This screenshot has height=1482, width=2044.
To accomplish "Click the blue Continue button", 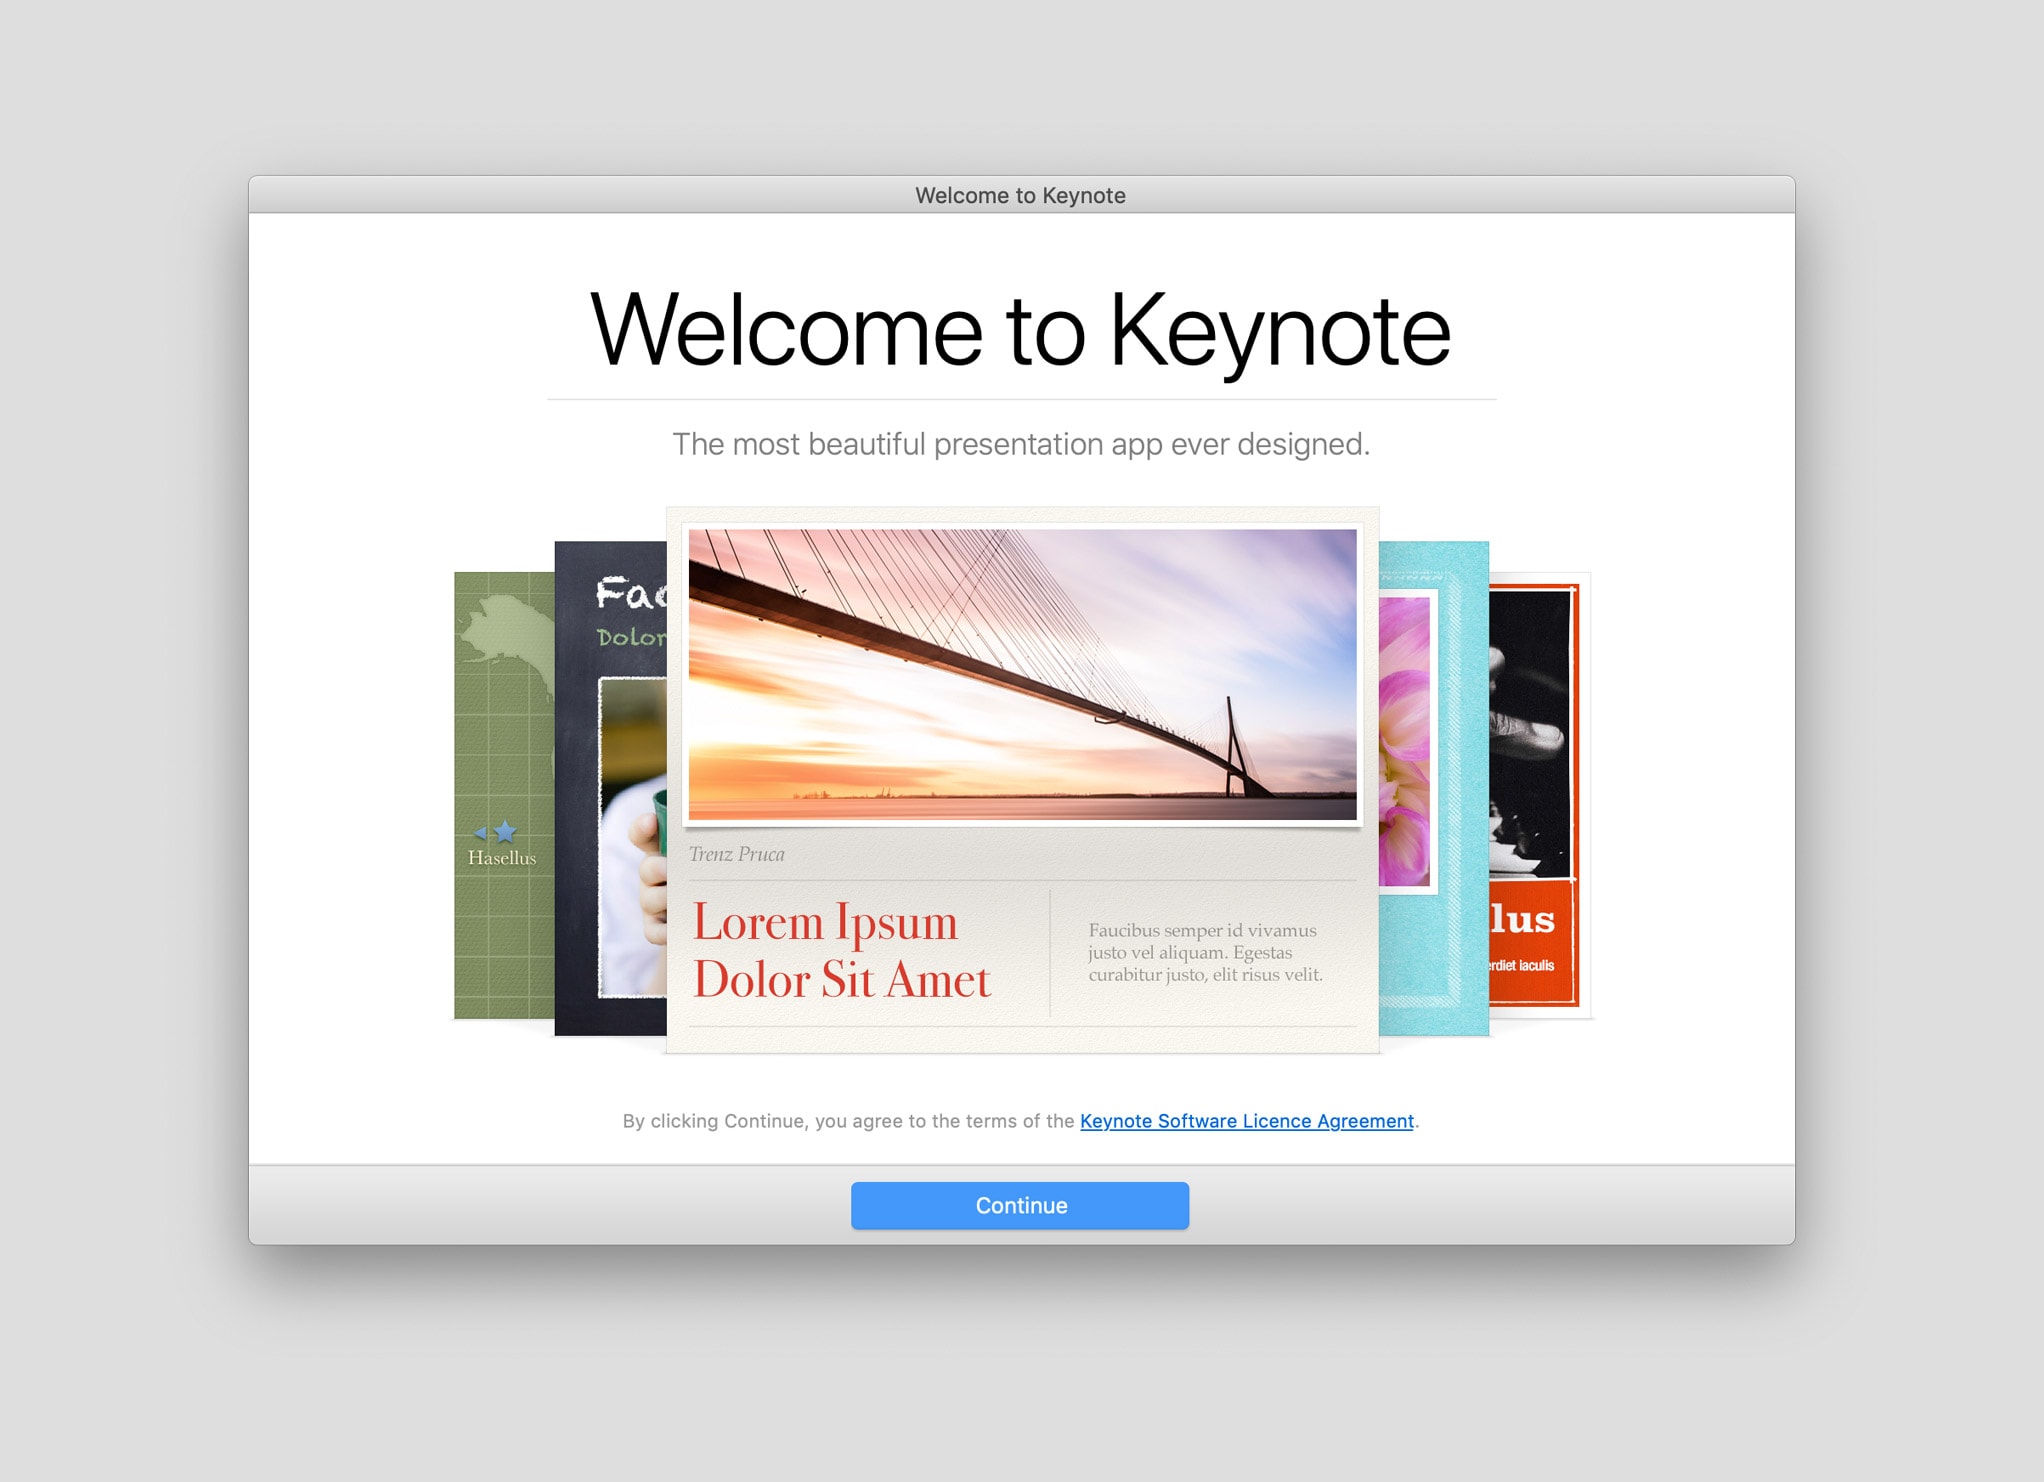I will click(x=1019, y=1205).
